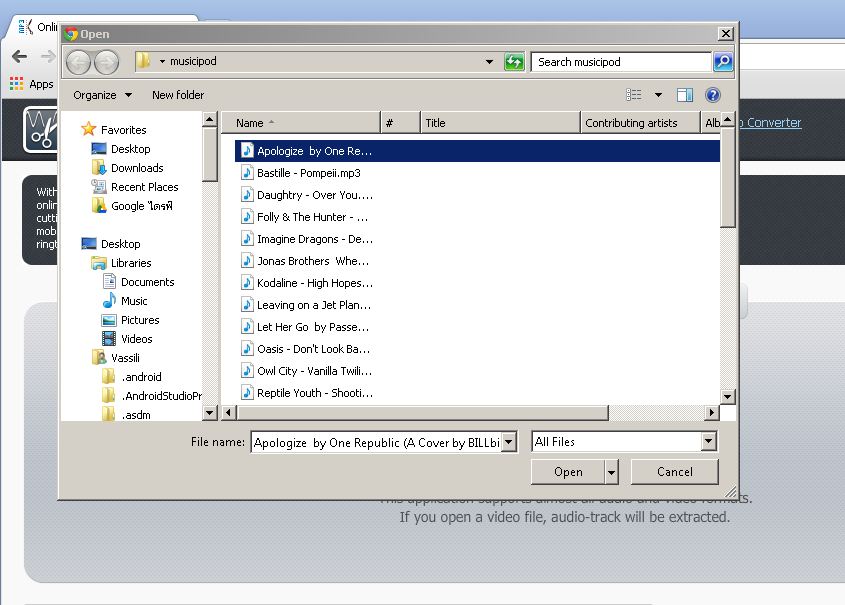Open the Organize menu
This screenshot has height=605, width=845.
102,95
